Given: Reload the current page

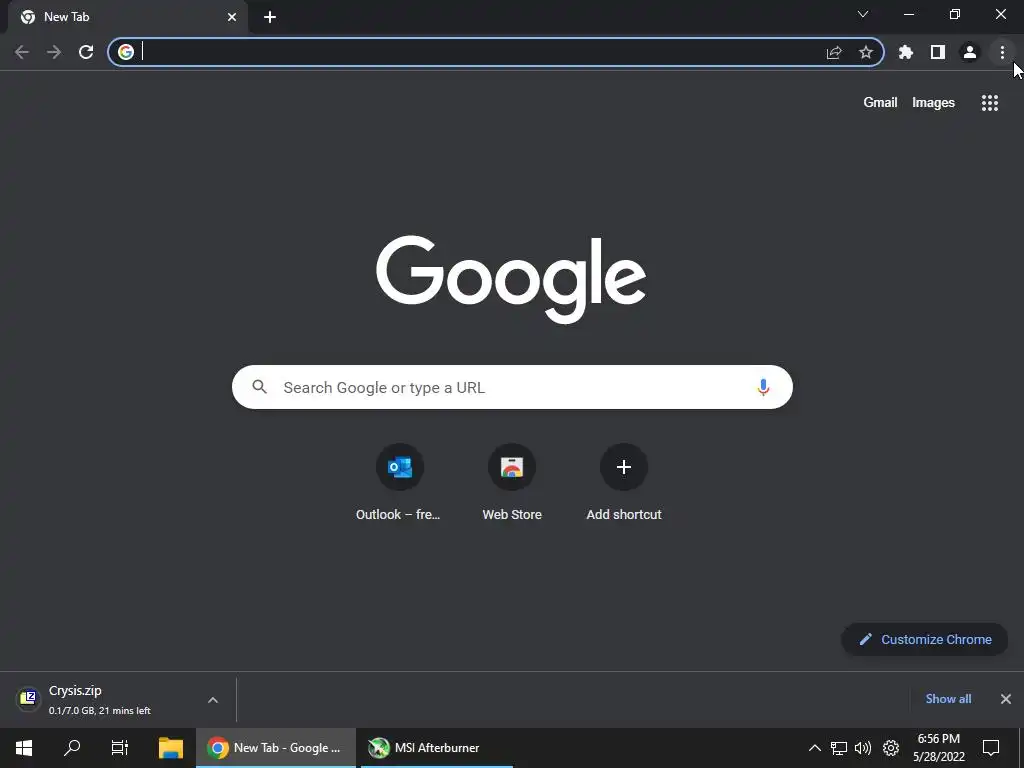Looking at the screenshot, I should (86, 52).
